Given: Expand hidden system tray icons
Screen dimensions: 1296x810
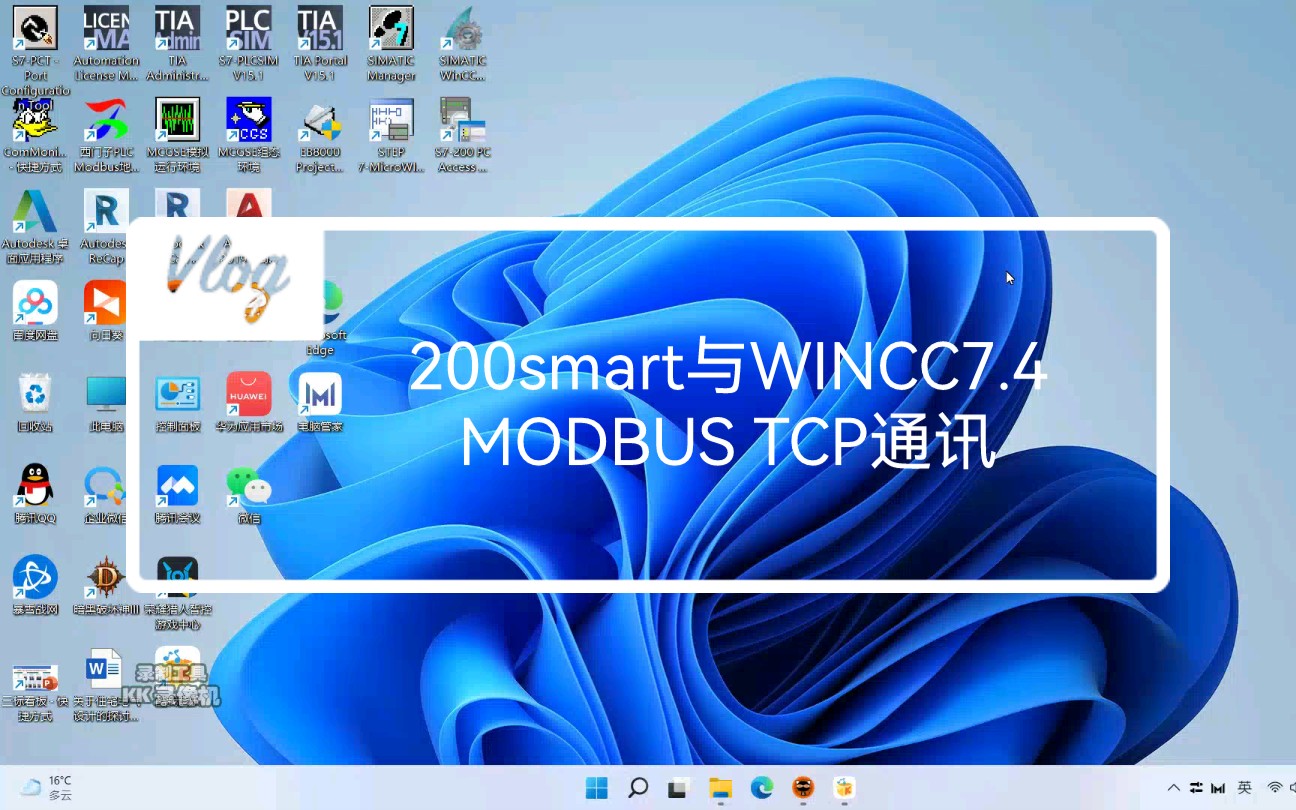Looking at the screenshot, I should [1173, 788].
